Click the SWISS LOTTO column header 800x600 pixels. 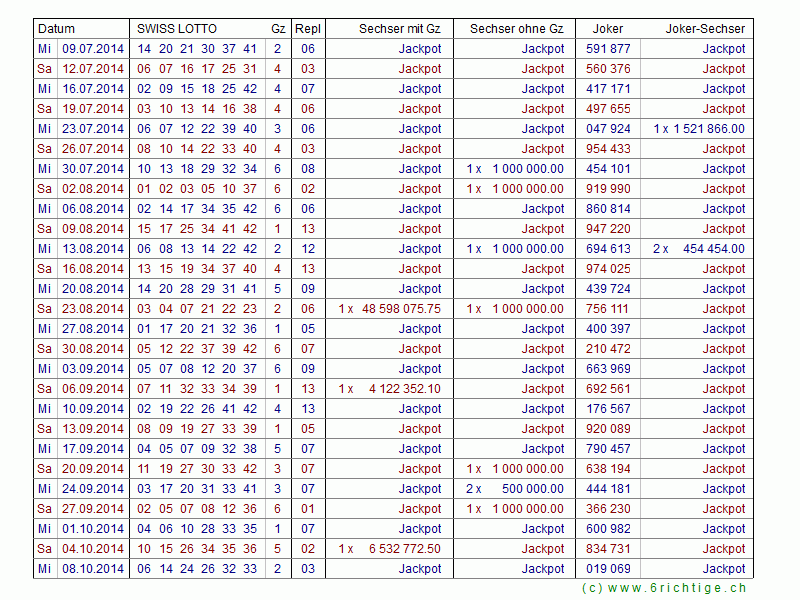pos(176,29)
